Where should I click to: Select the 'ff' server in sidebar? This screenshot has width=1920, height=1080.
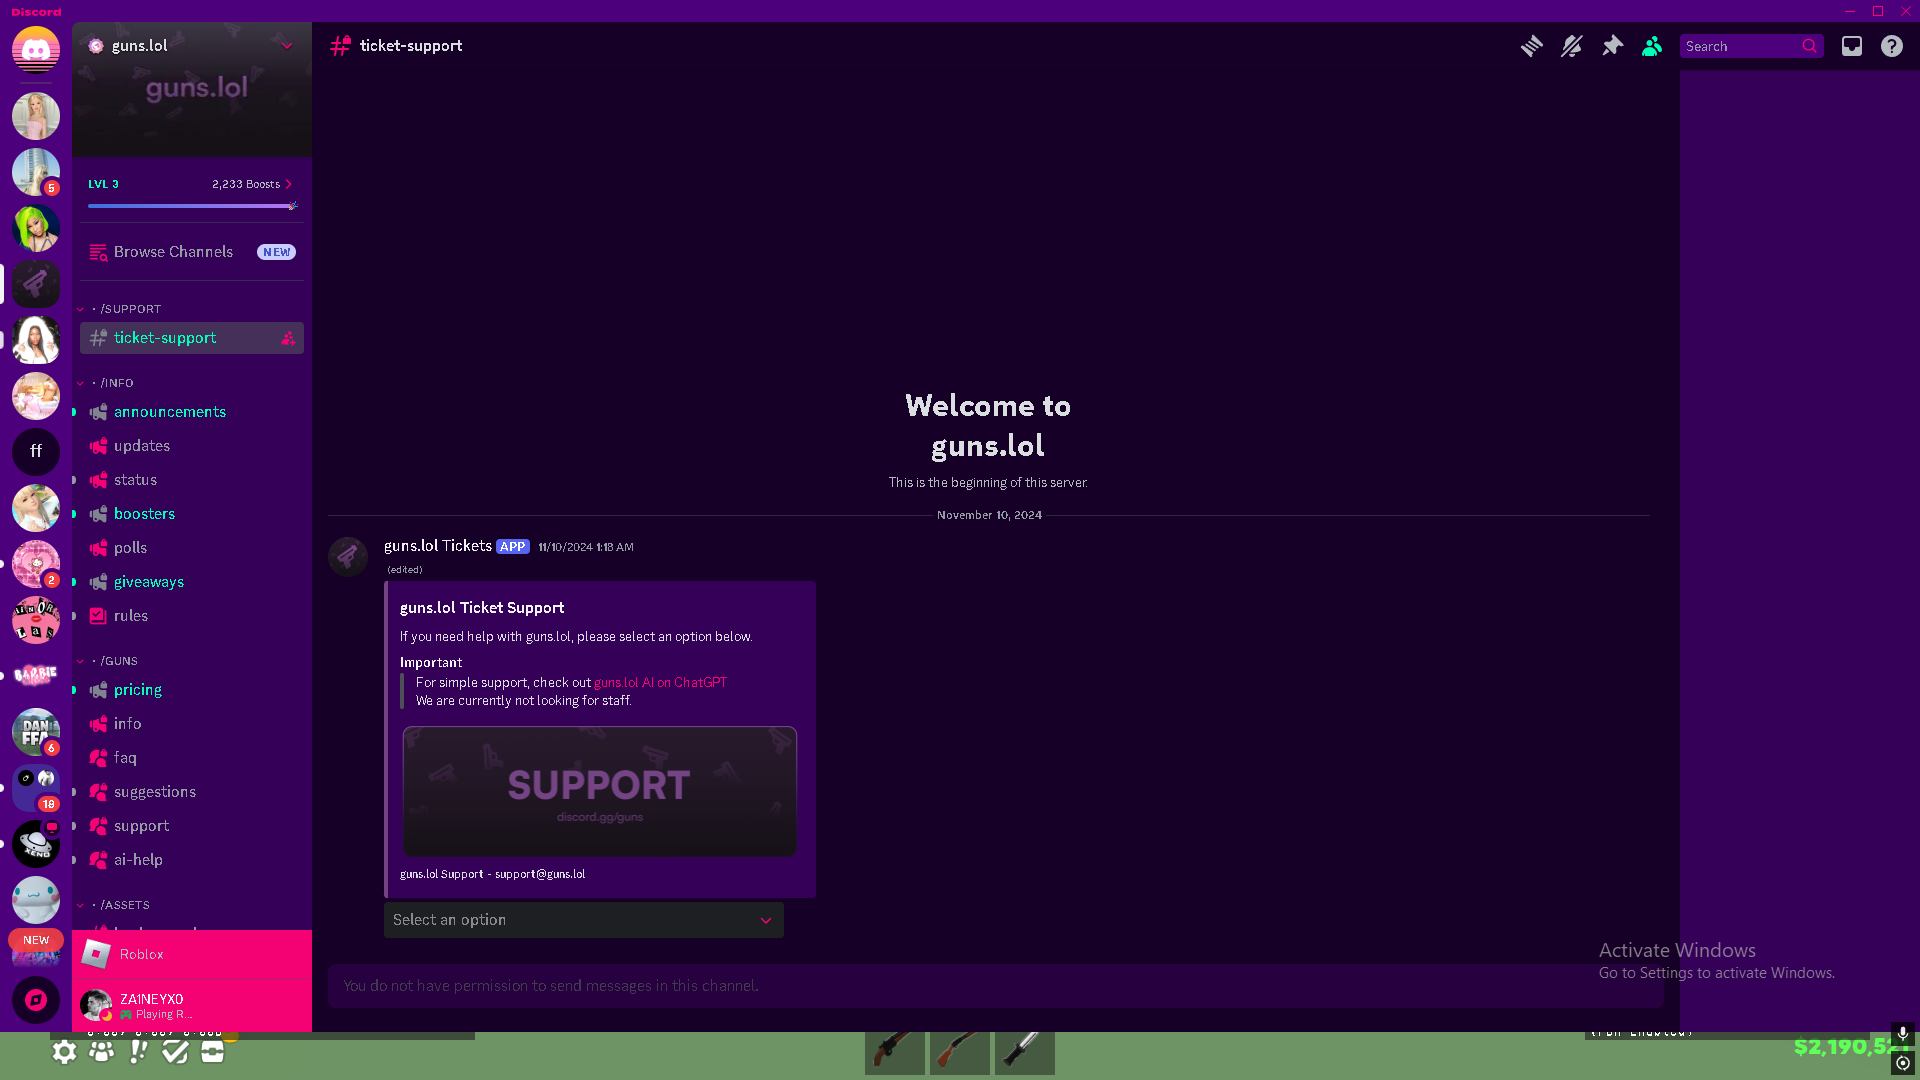coord(36,452)
